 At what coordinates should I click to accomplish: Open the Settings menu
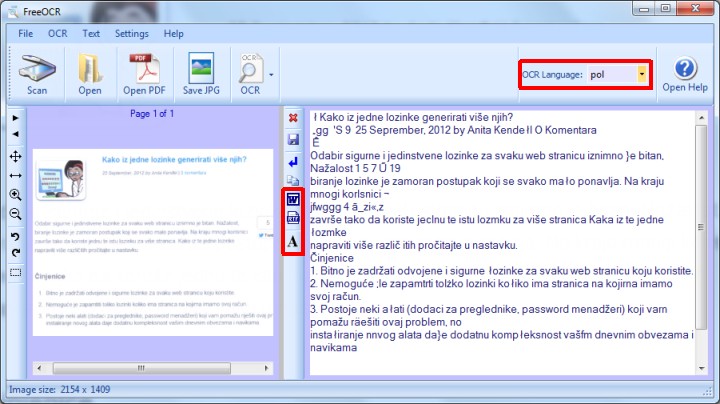pos(131,33)
